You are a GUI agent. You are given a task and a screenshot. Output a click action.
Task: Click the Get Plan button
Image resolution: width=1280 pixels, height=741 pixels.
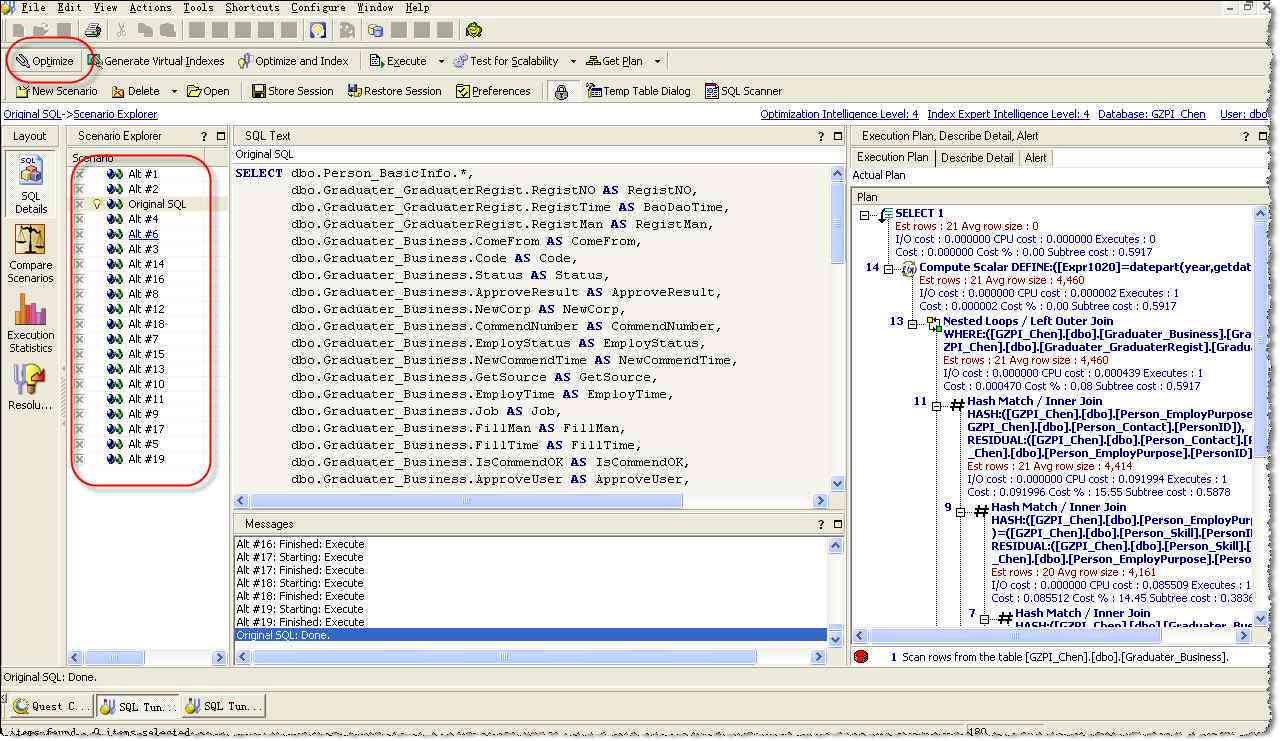pos(614,61)
